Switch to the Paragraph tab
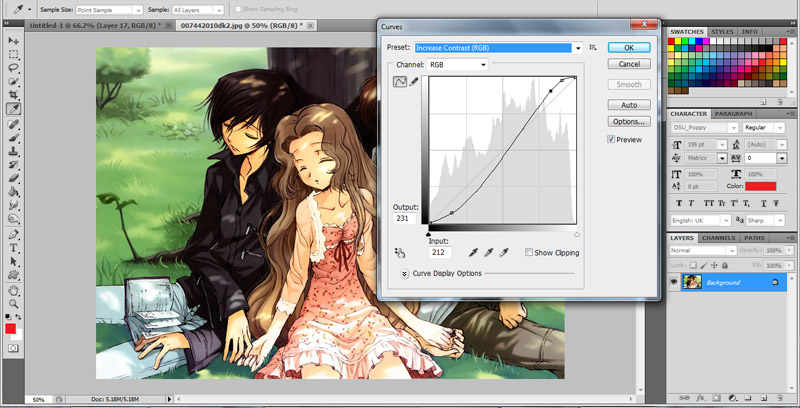 tap(733, 114)
